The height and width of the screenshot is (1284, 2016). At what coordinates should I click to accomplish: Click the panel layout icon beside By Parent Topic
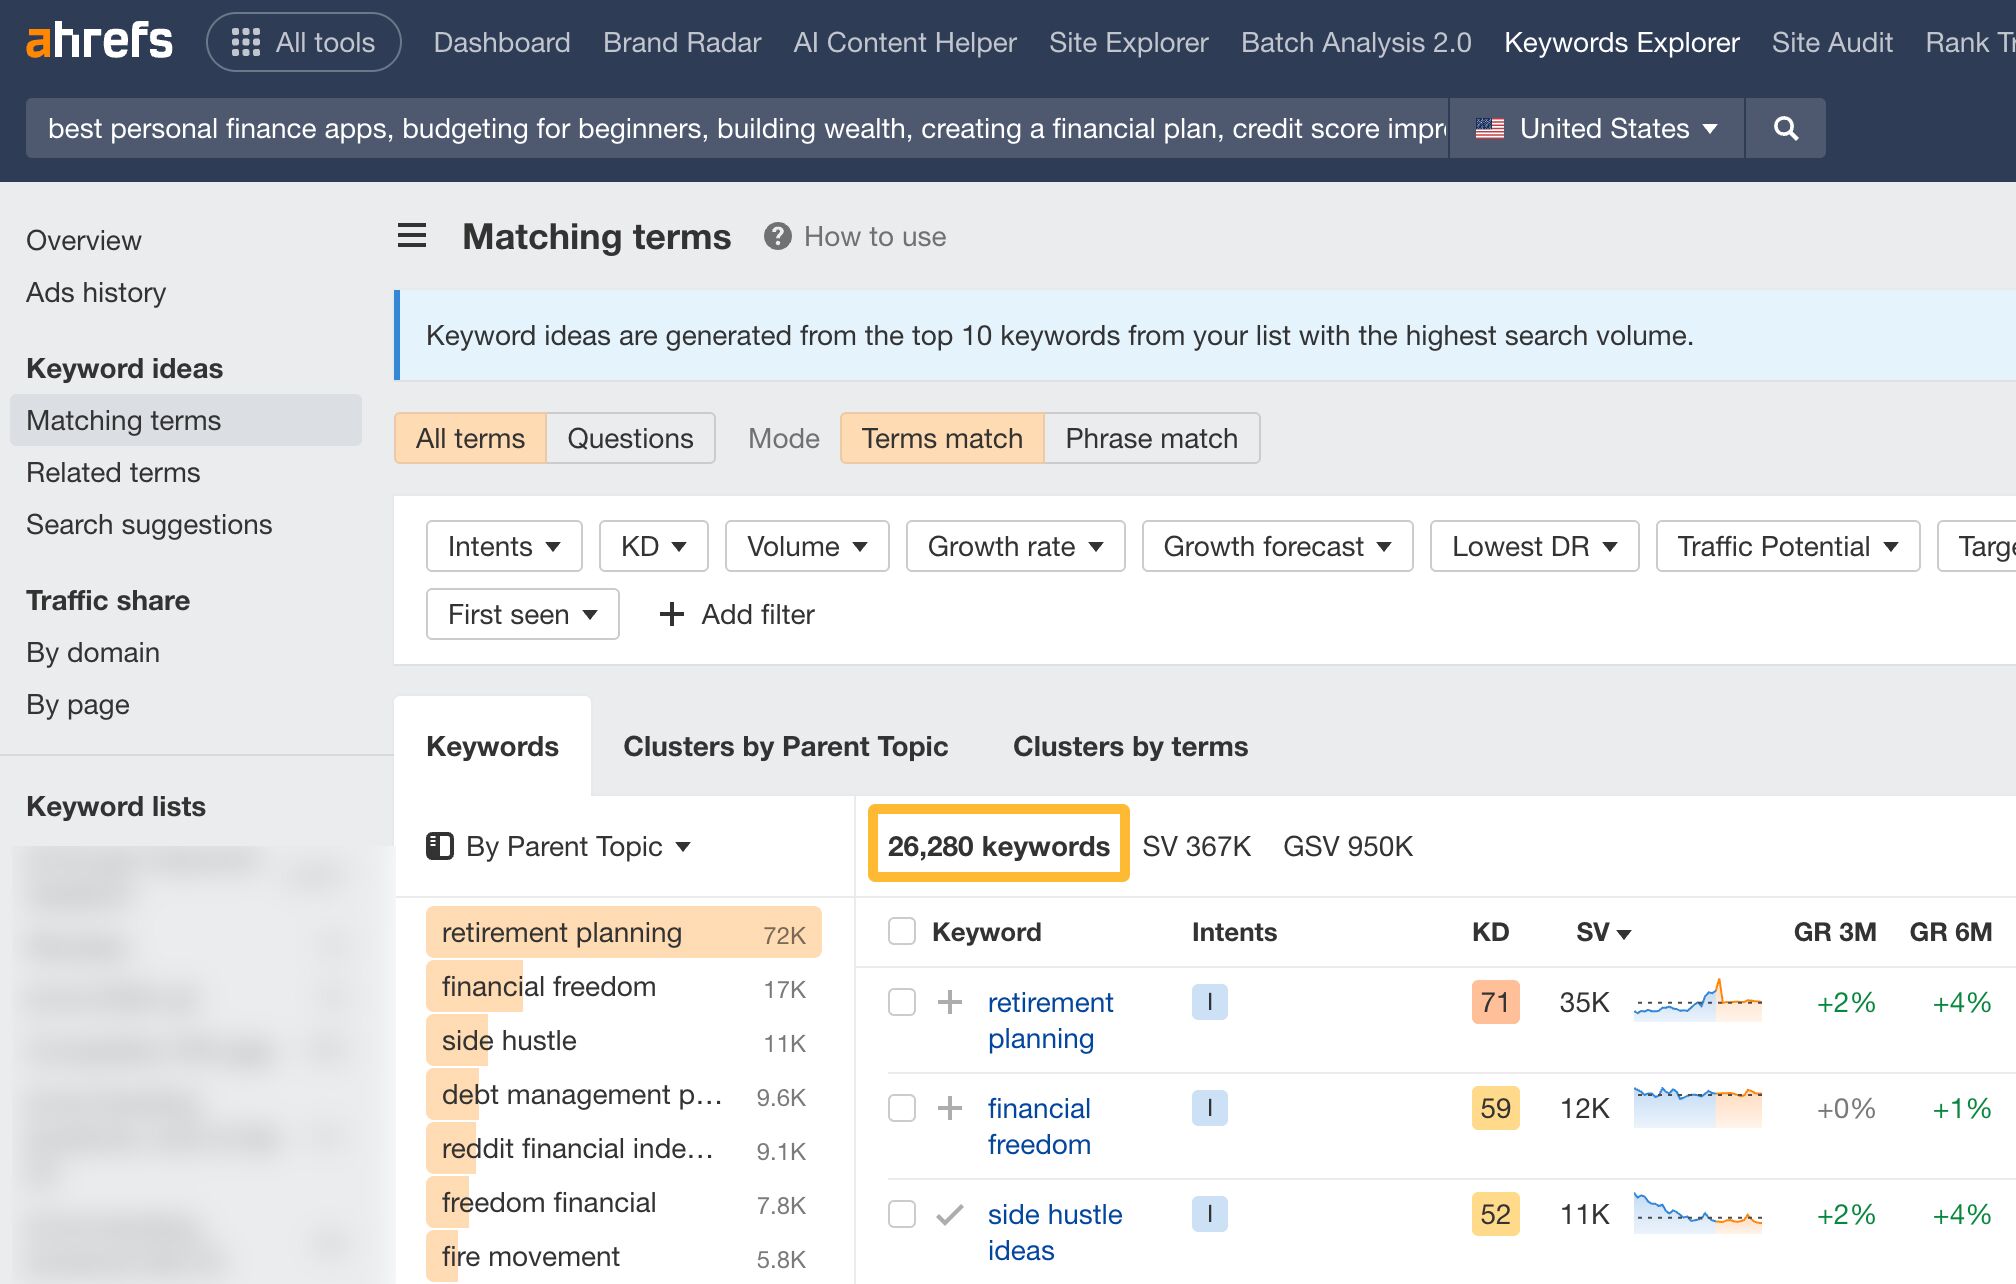(x=439, y=845)
